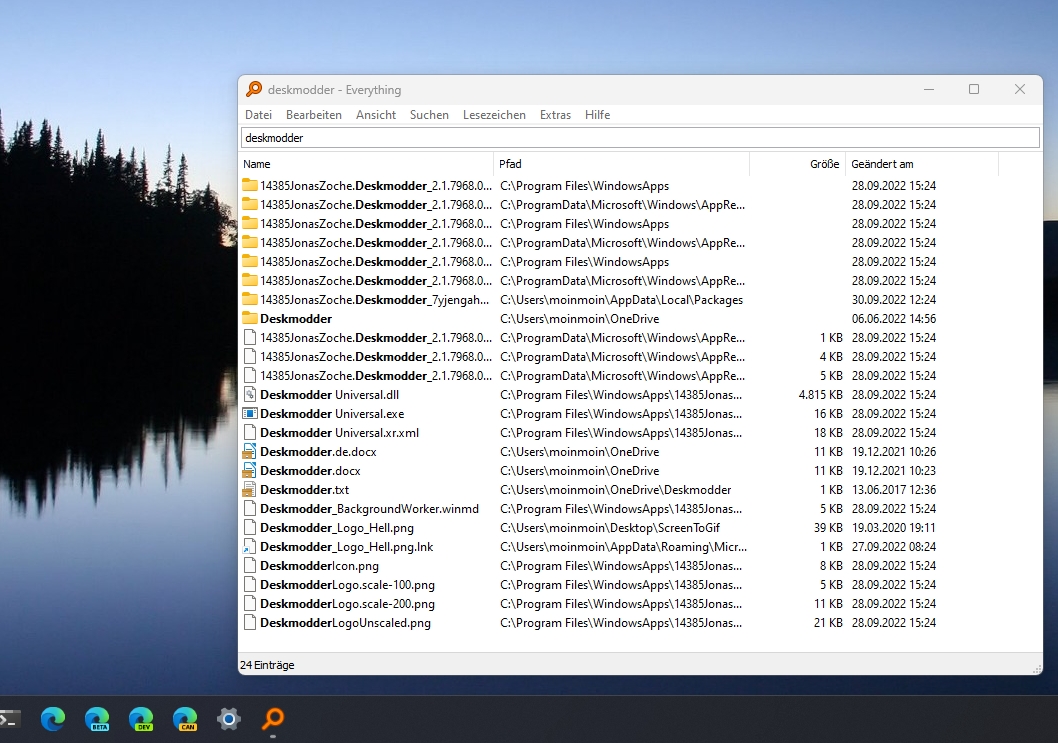Click the Everything icon in the taskbar
1058x743 pixels.
point(273,719)
